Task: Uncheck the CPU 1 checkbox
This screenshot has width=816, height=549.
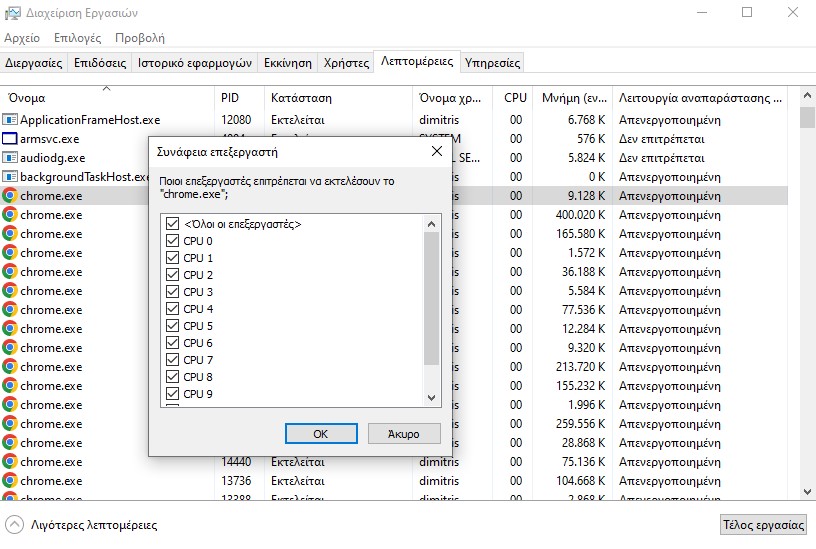Action: click(172, 258)
